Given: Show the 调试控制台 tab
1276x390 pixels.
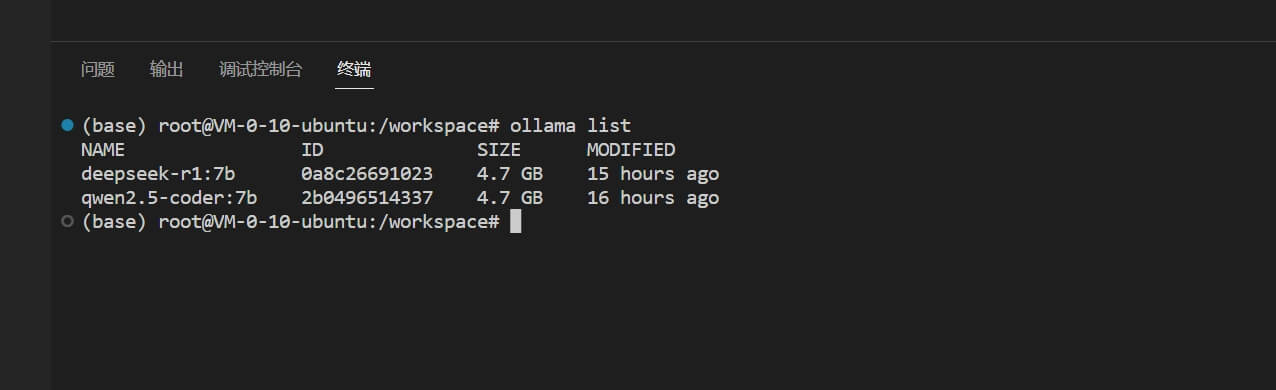Looking at the screenshot, I should (x=260, y=69).
